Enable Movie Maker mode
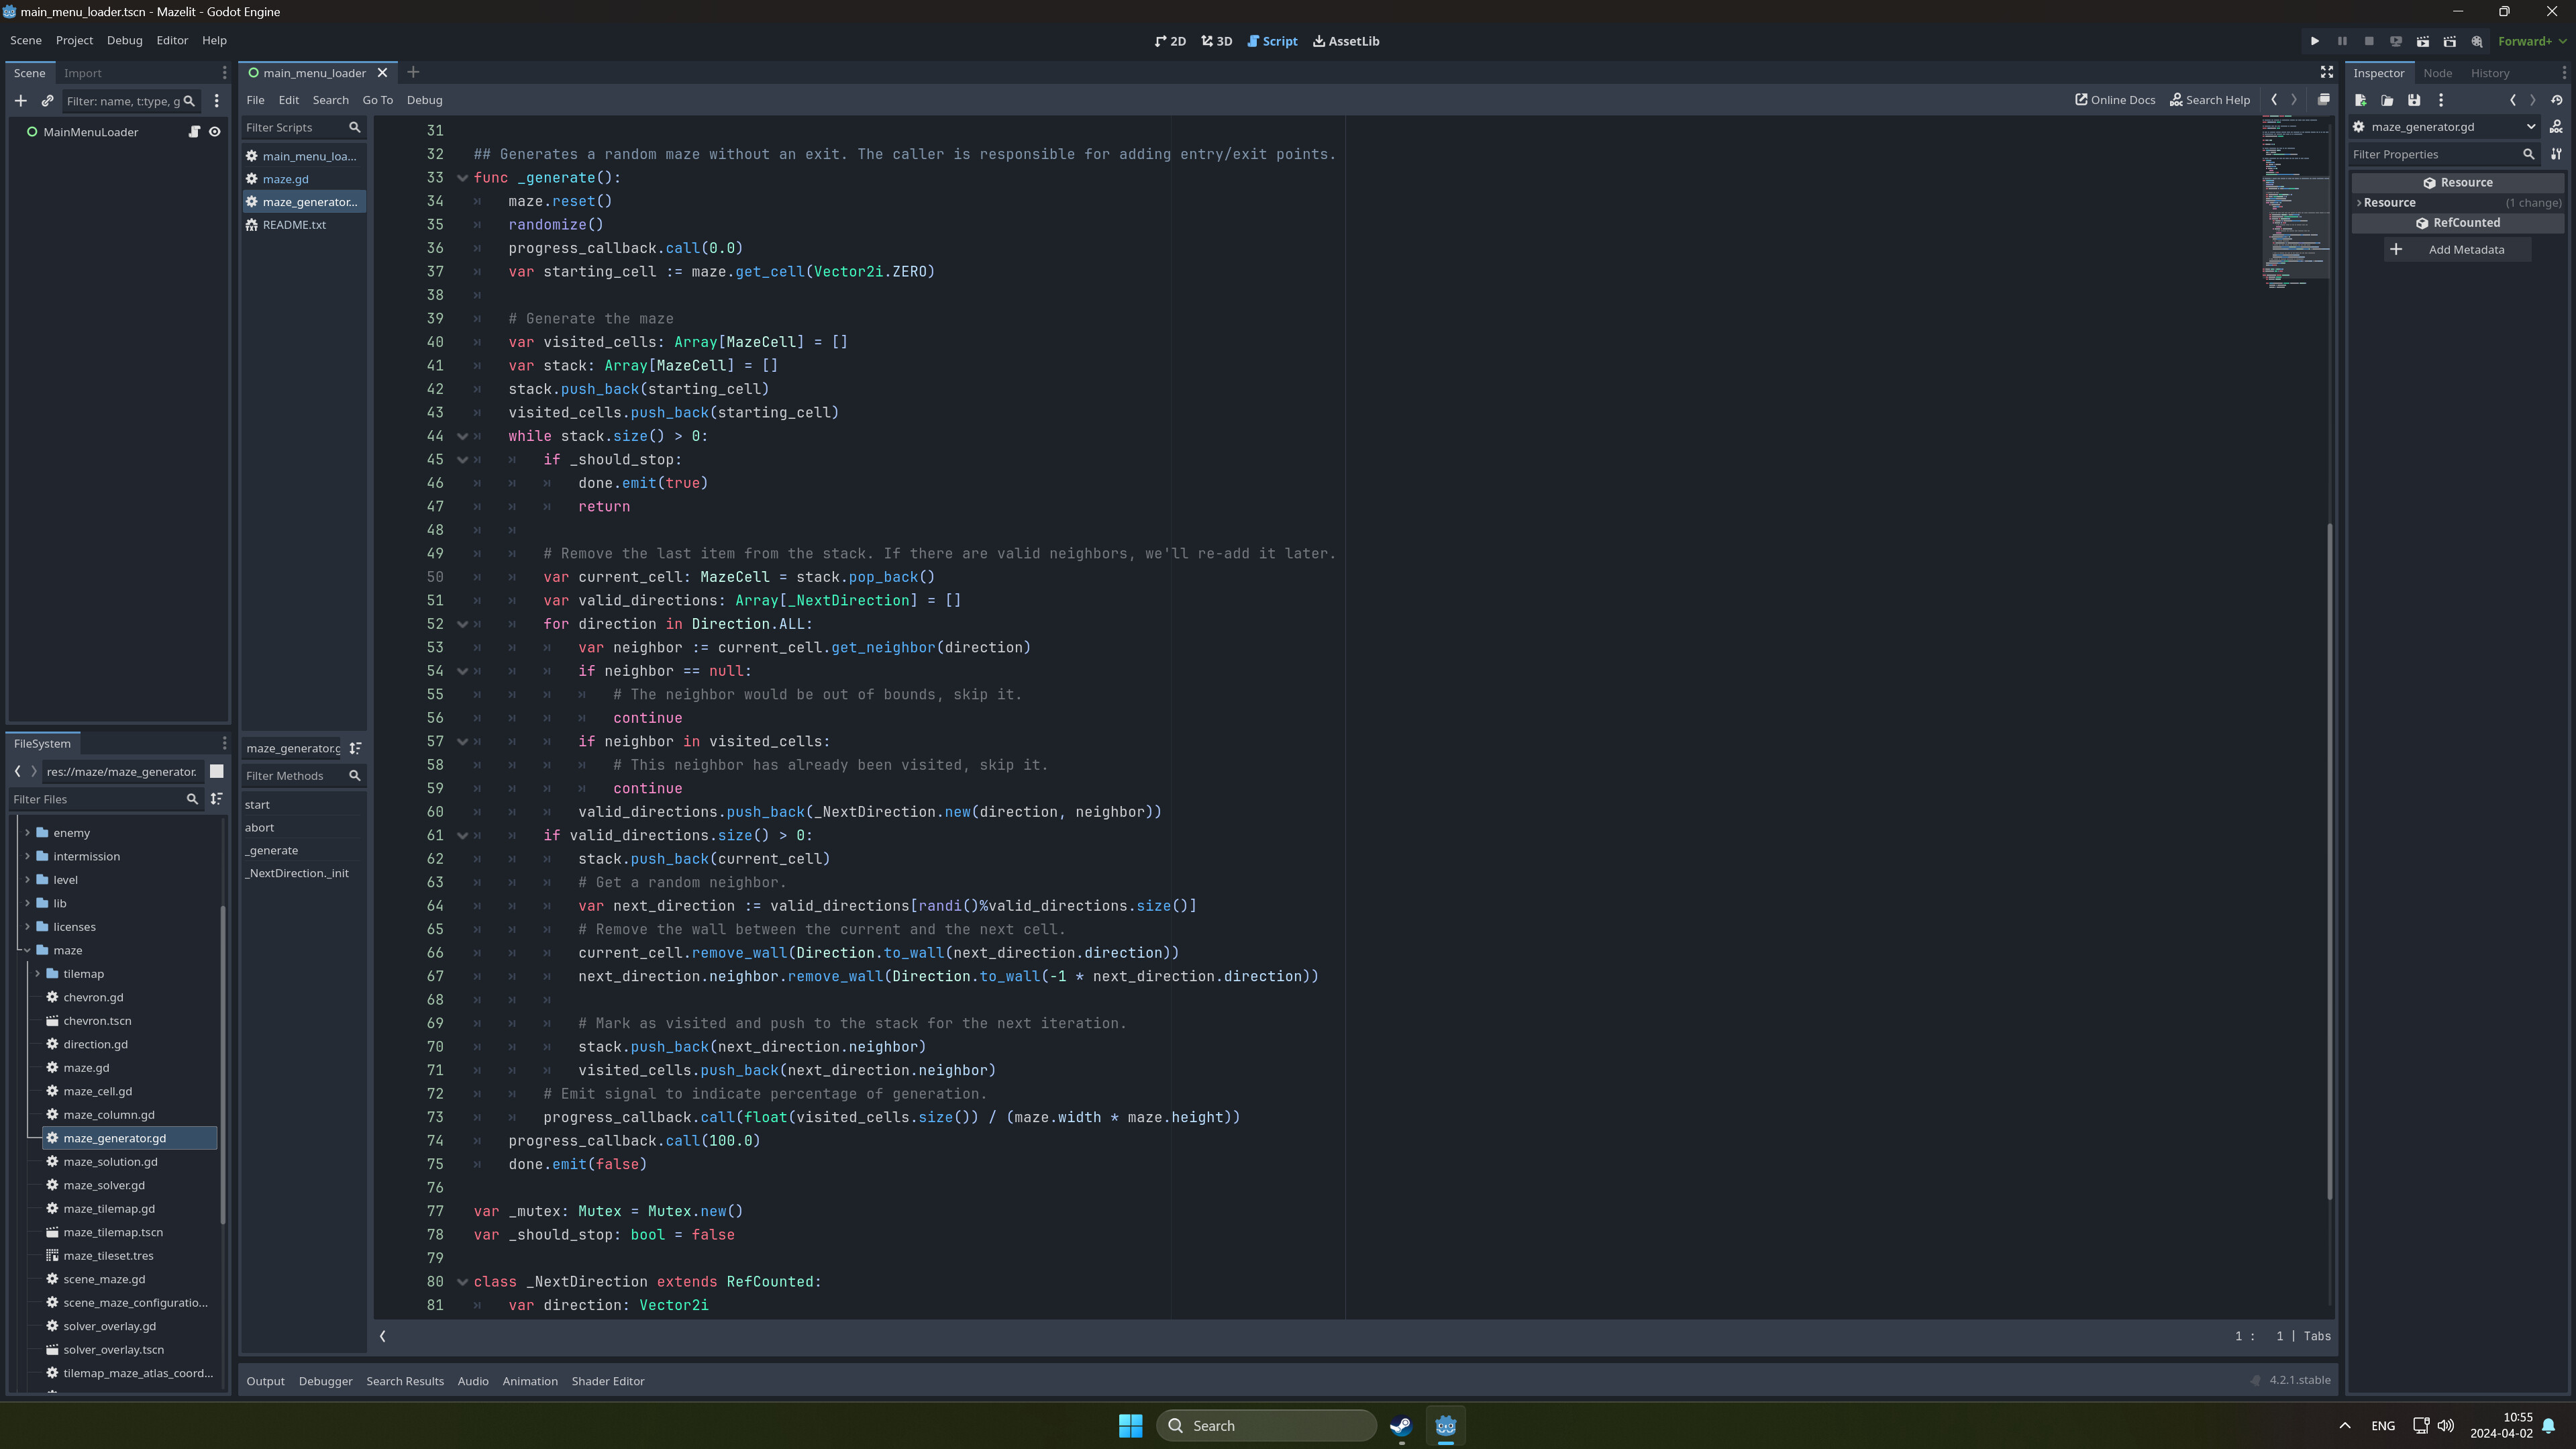2576x1449 pixels. (x=2478, y=41)
